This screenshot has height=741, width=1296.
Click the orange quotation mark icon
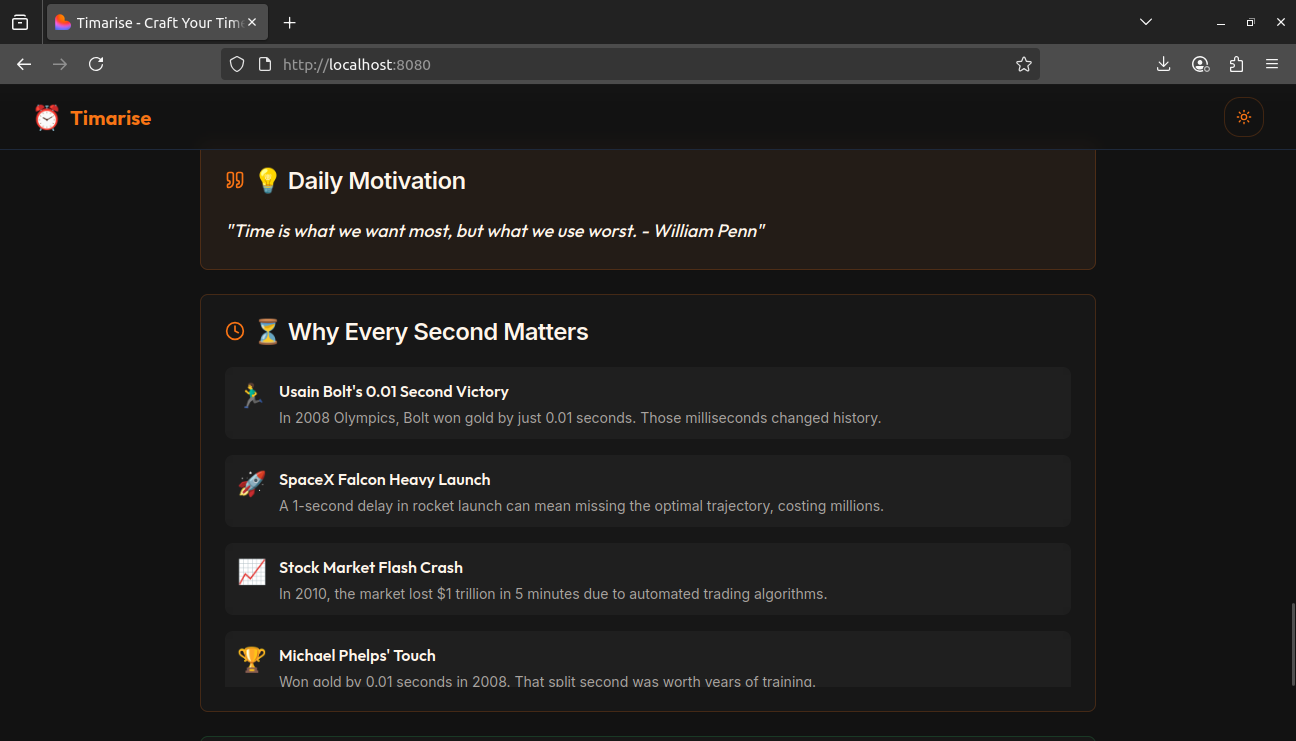235,180
